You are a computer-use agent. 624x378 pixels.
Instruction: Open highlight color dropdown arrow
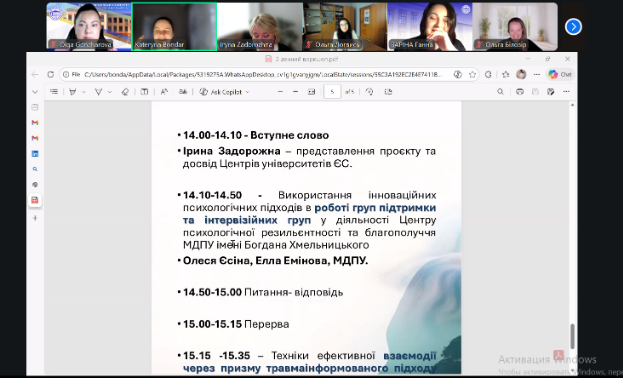tap(84, 92)
